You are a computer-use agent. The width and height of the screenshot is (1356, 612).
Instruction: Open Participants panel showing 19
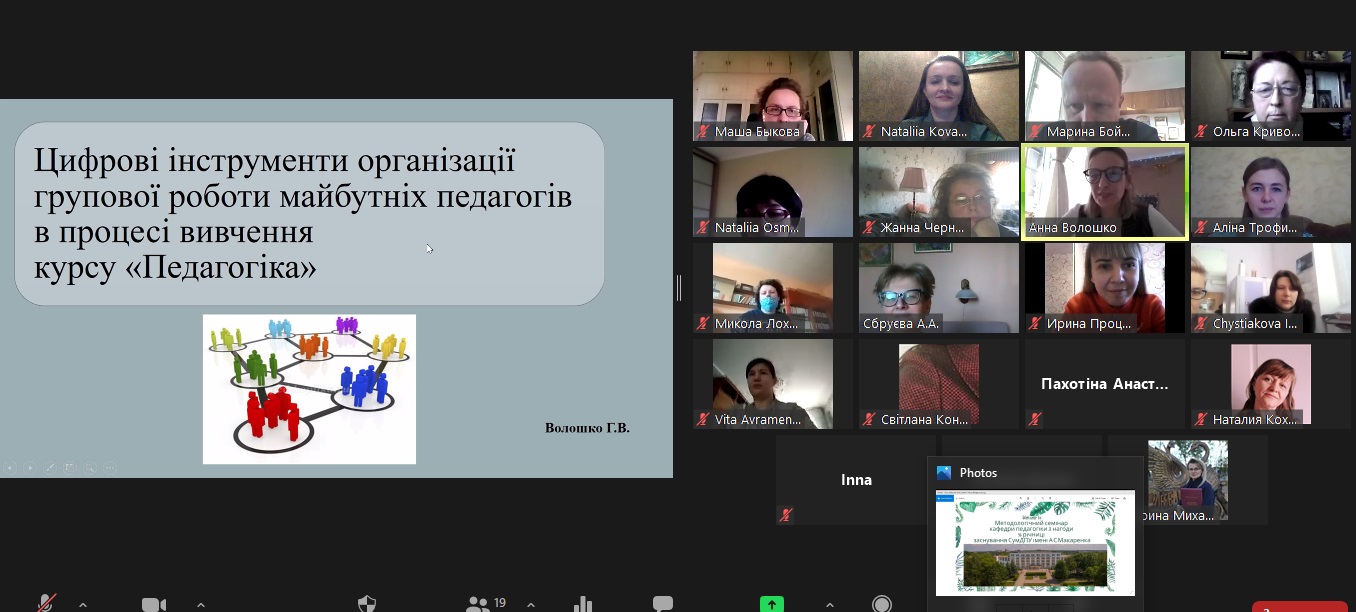486,603
